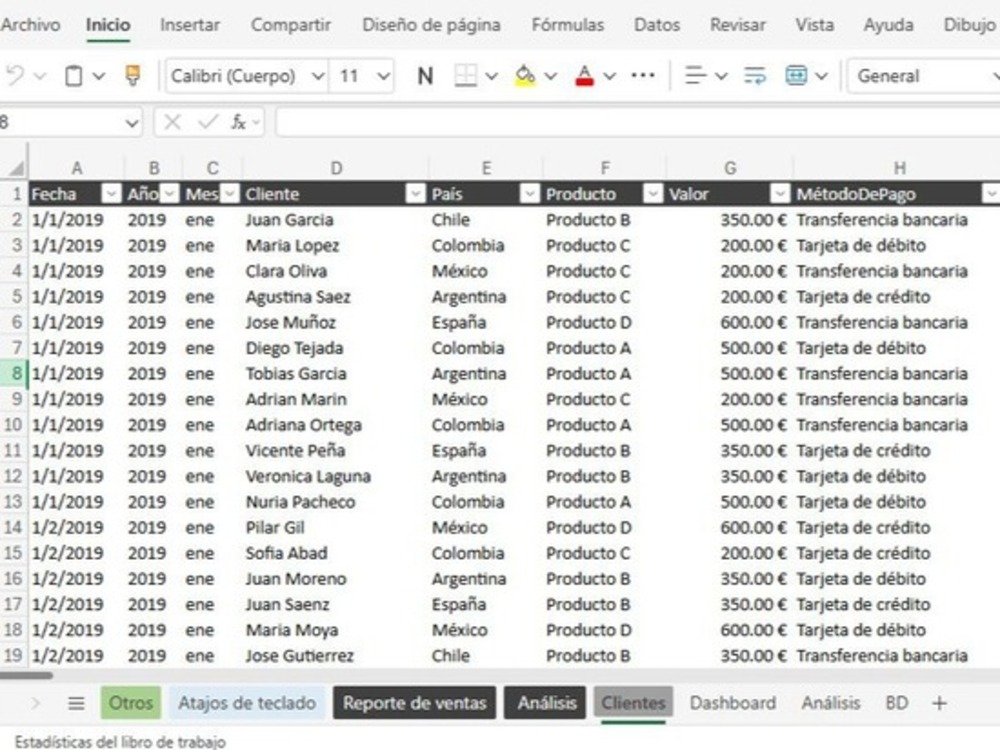Click the select-all corner triangle
1000x750 pixels.
click(x=15, y=167)
